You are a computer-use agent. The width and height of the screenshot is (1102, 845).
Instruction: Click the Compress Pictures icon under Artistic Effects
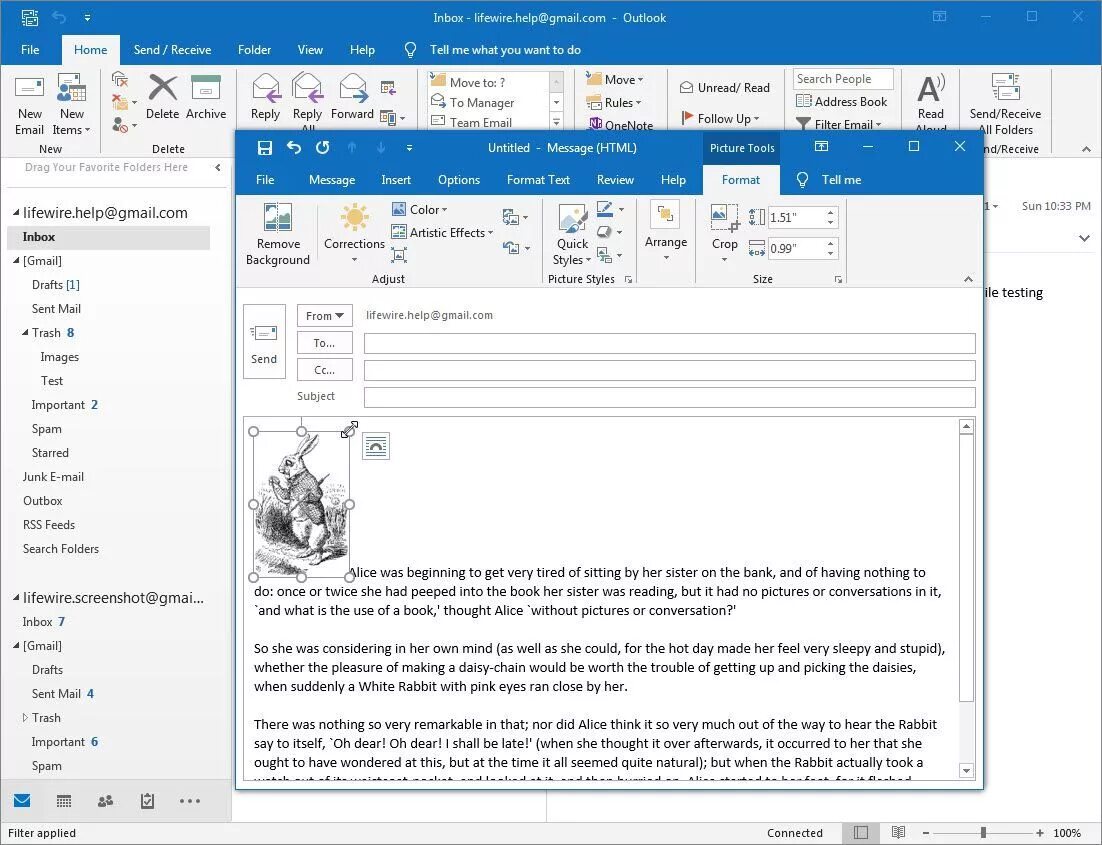(398, 255)
